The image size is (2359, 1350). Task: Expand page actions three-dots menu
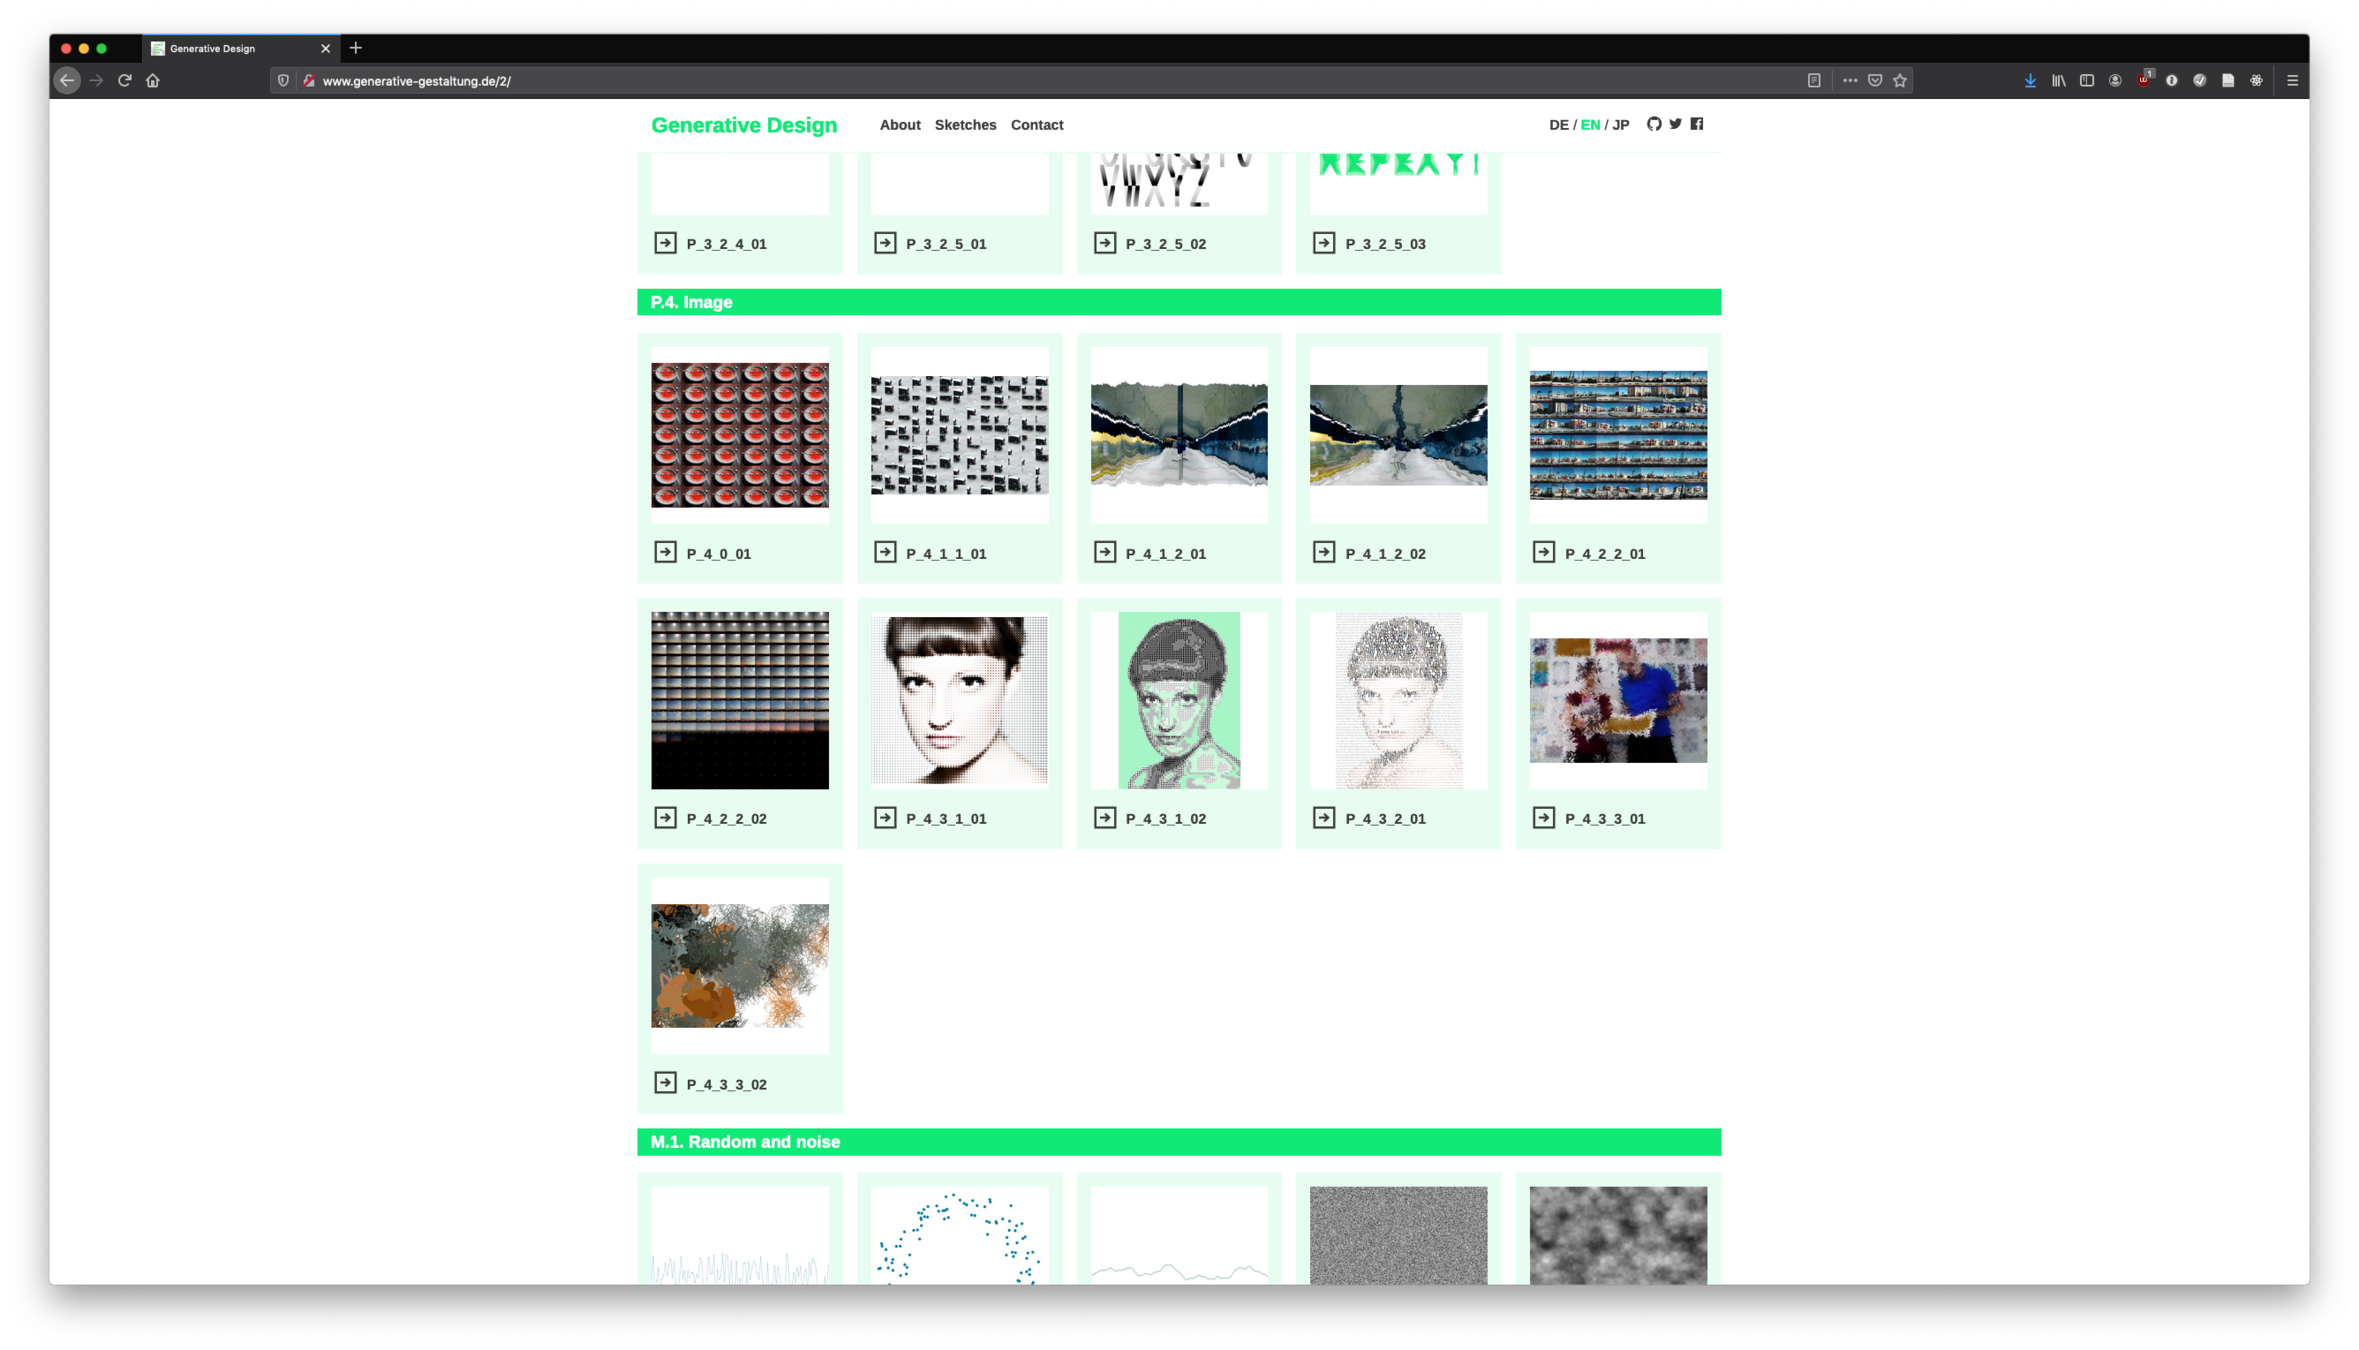coord(1850,81)
